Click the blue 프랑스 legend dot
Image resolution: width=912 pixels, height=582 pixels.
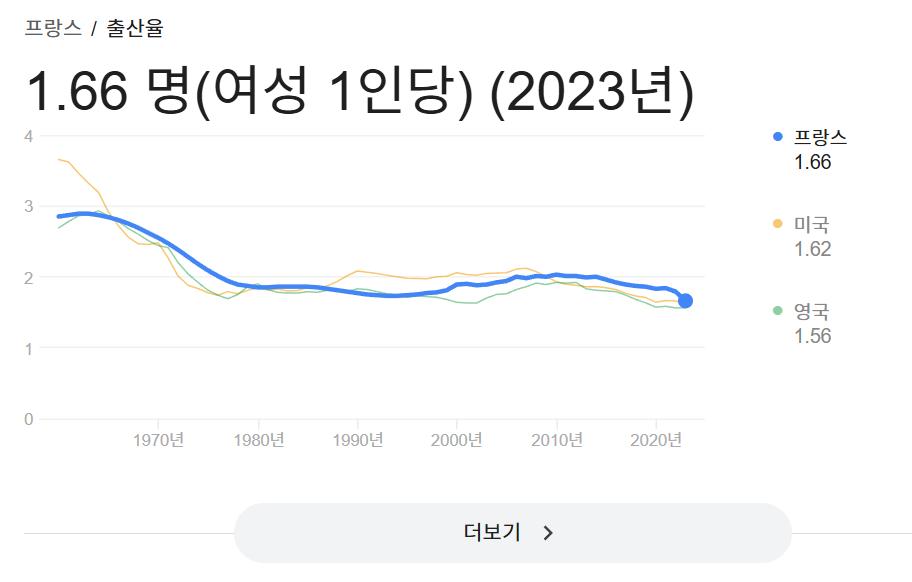point(777,137)
